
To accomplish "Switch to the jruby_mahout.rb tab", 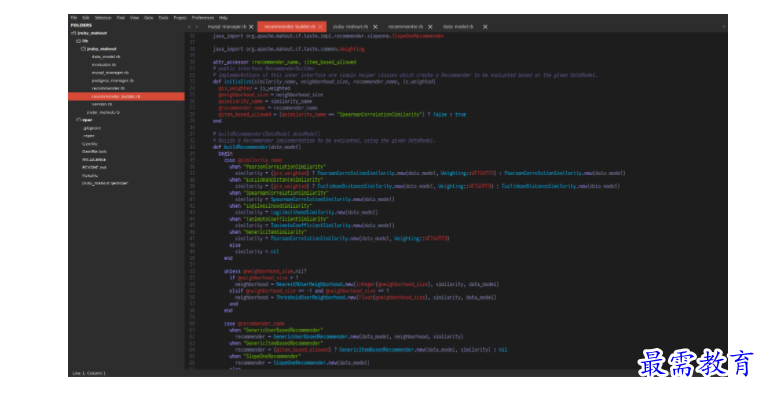I will coord(350,27).
